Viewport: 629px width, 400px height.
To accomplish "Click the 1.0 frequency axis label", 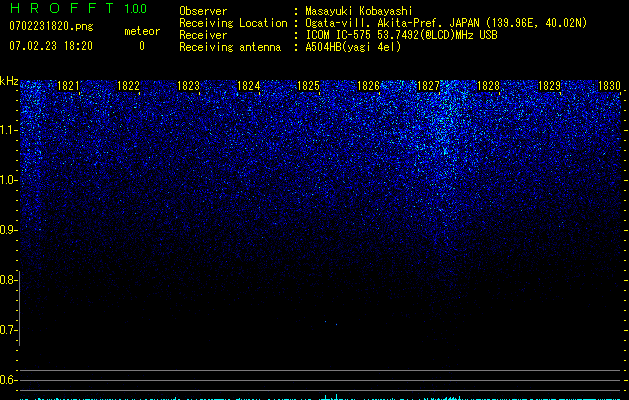I will tap(8, 180).
